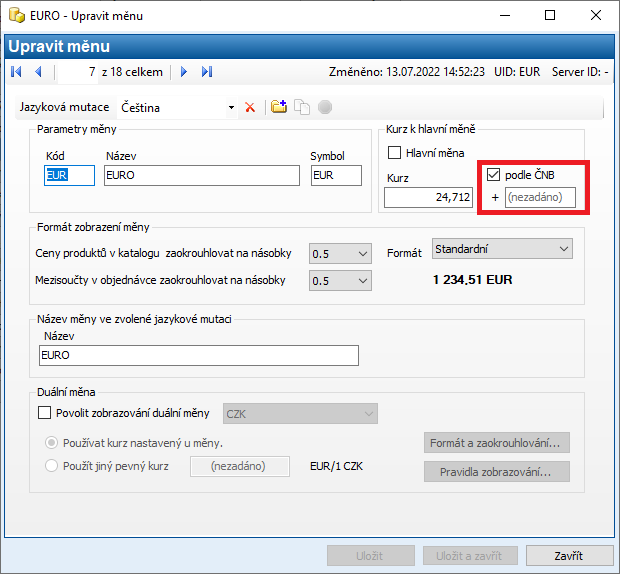Click the language mutation Název field
This screenshot has width=620, height=574.
(197, 356)
